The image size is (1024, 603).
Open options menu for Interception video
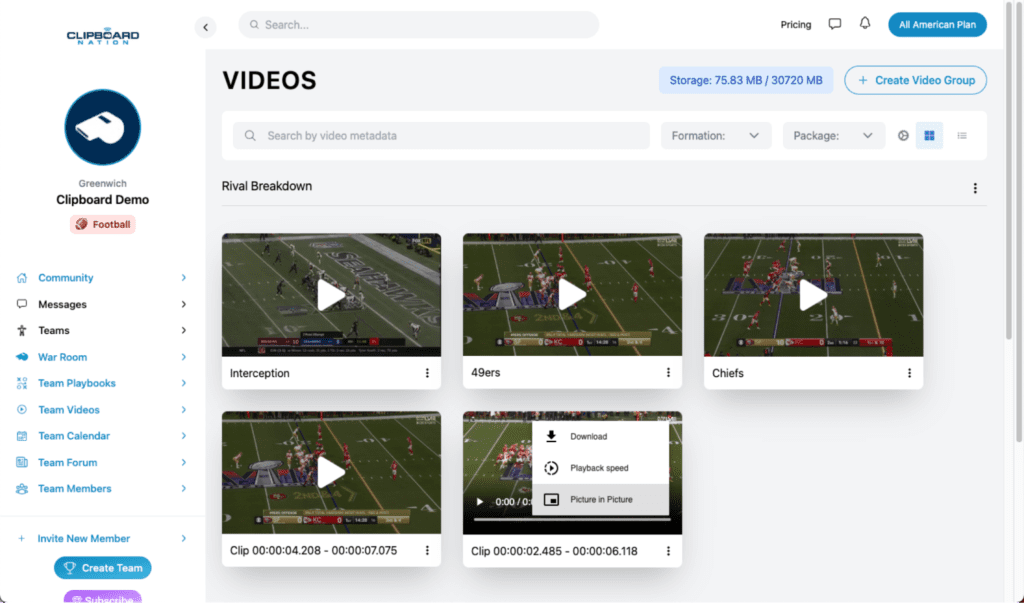[427, 373]
